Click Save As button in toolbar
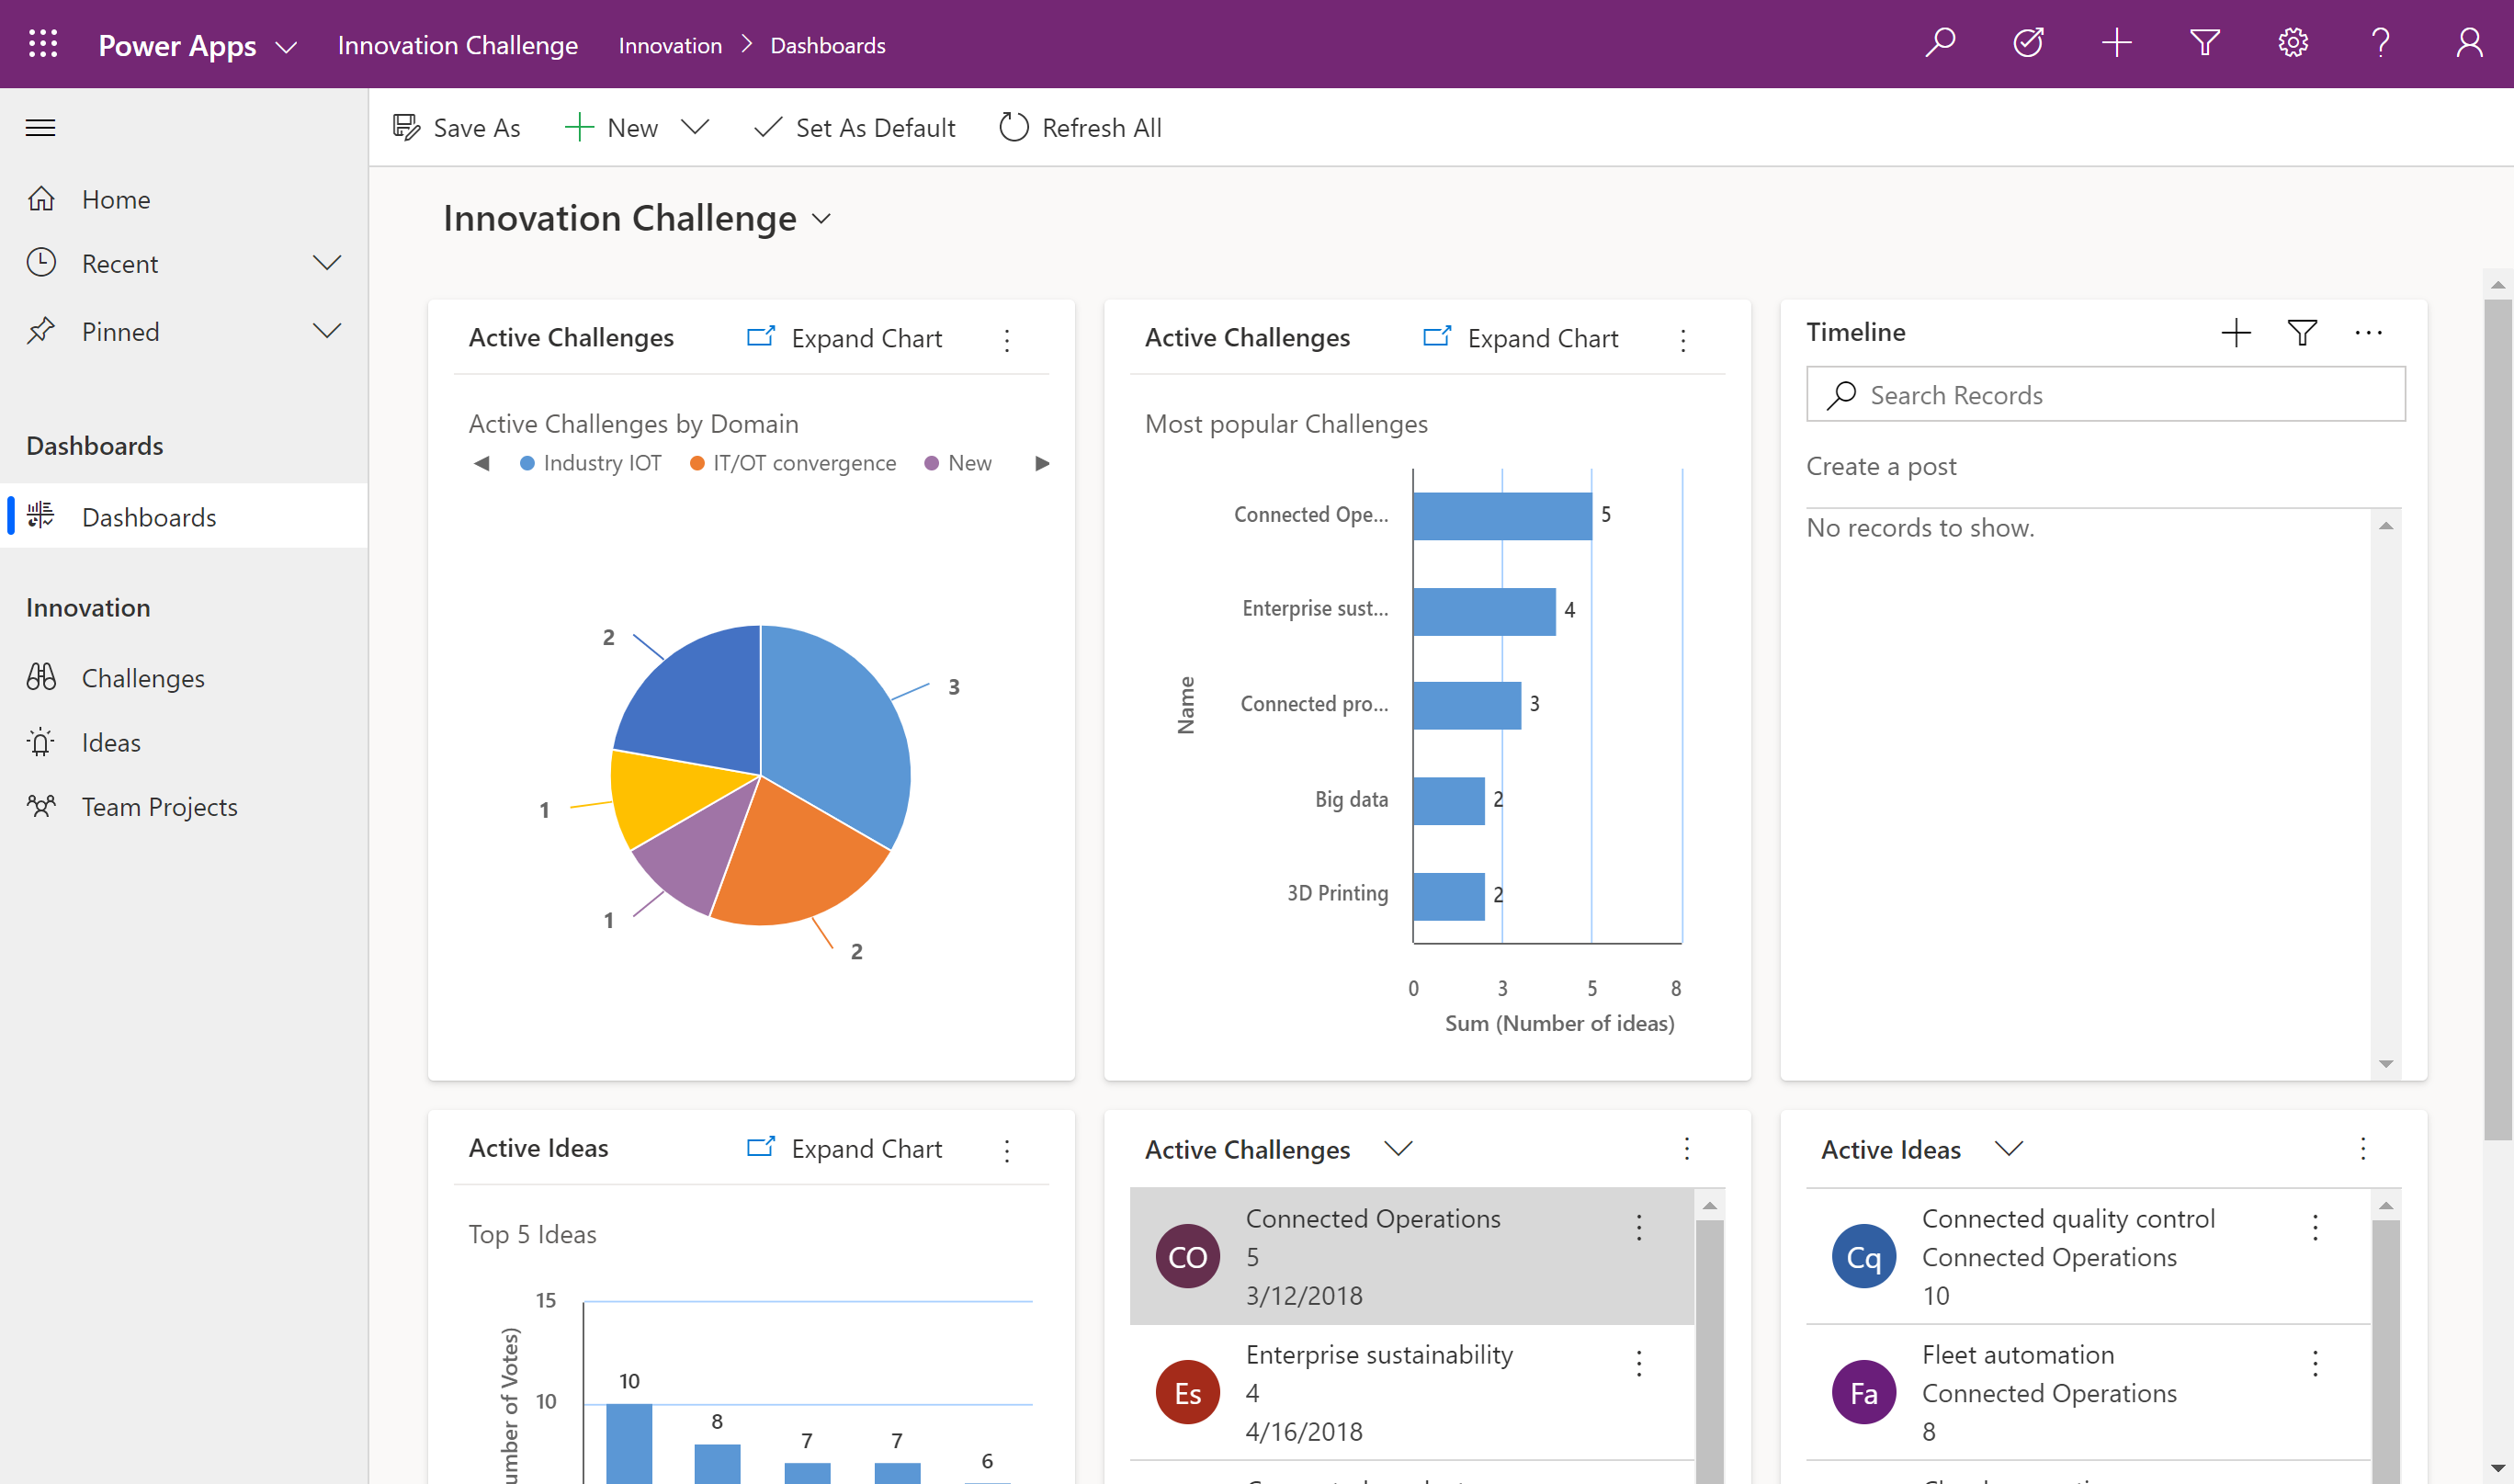 tap(456, 127)
